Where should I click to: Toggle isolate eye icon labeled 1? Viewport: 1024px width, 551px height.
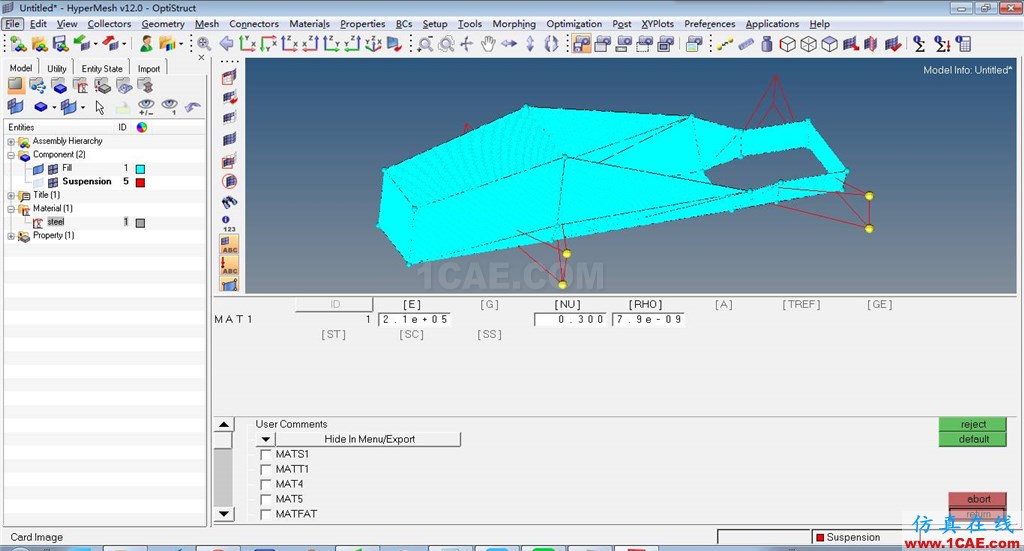[x=170, y=107]
